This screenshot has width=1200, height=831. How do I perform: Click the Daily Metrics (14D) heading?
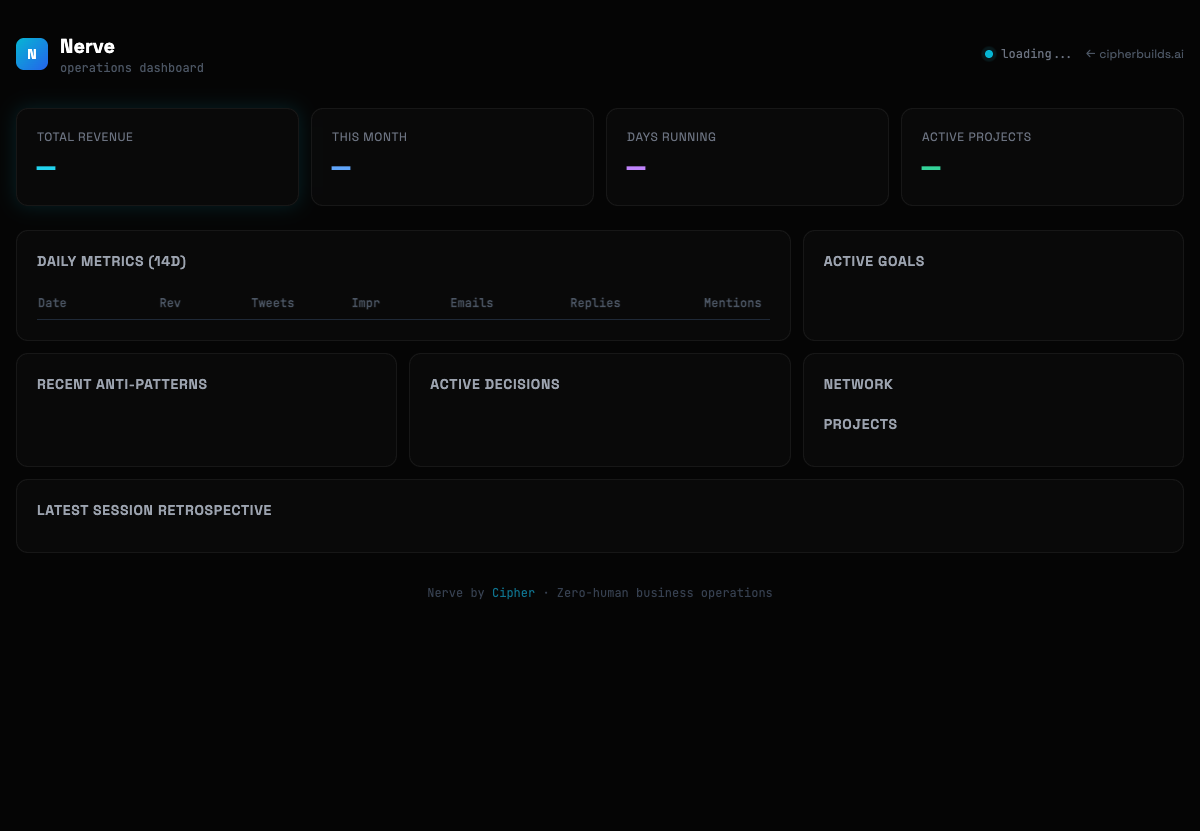pyautogui.click(x=112, y=261)
